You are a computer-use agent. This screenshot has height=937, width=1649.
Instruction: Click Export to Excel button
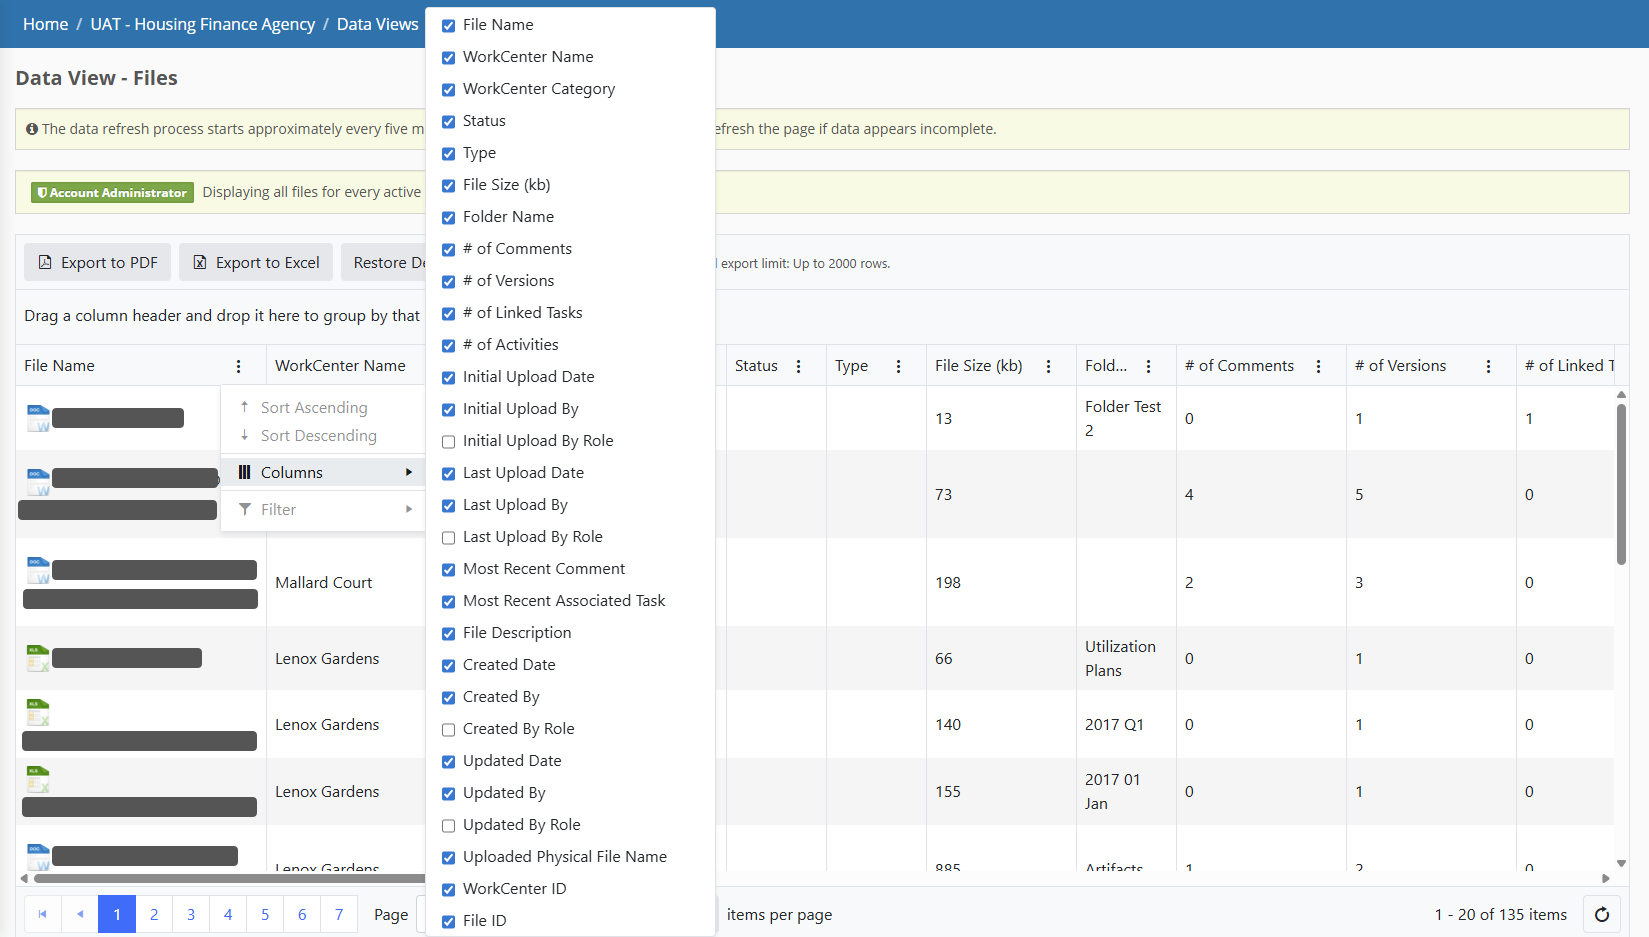click(x=256, y=262)
